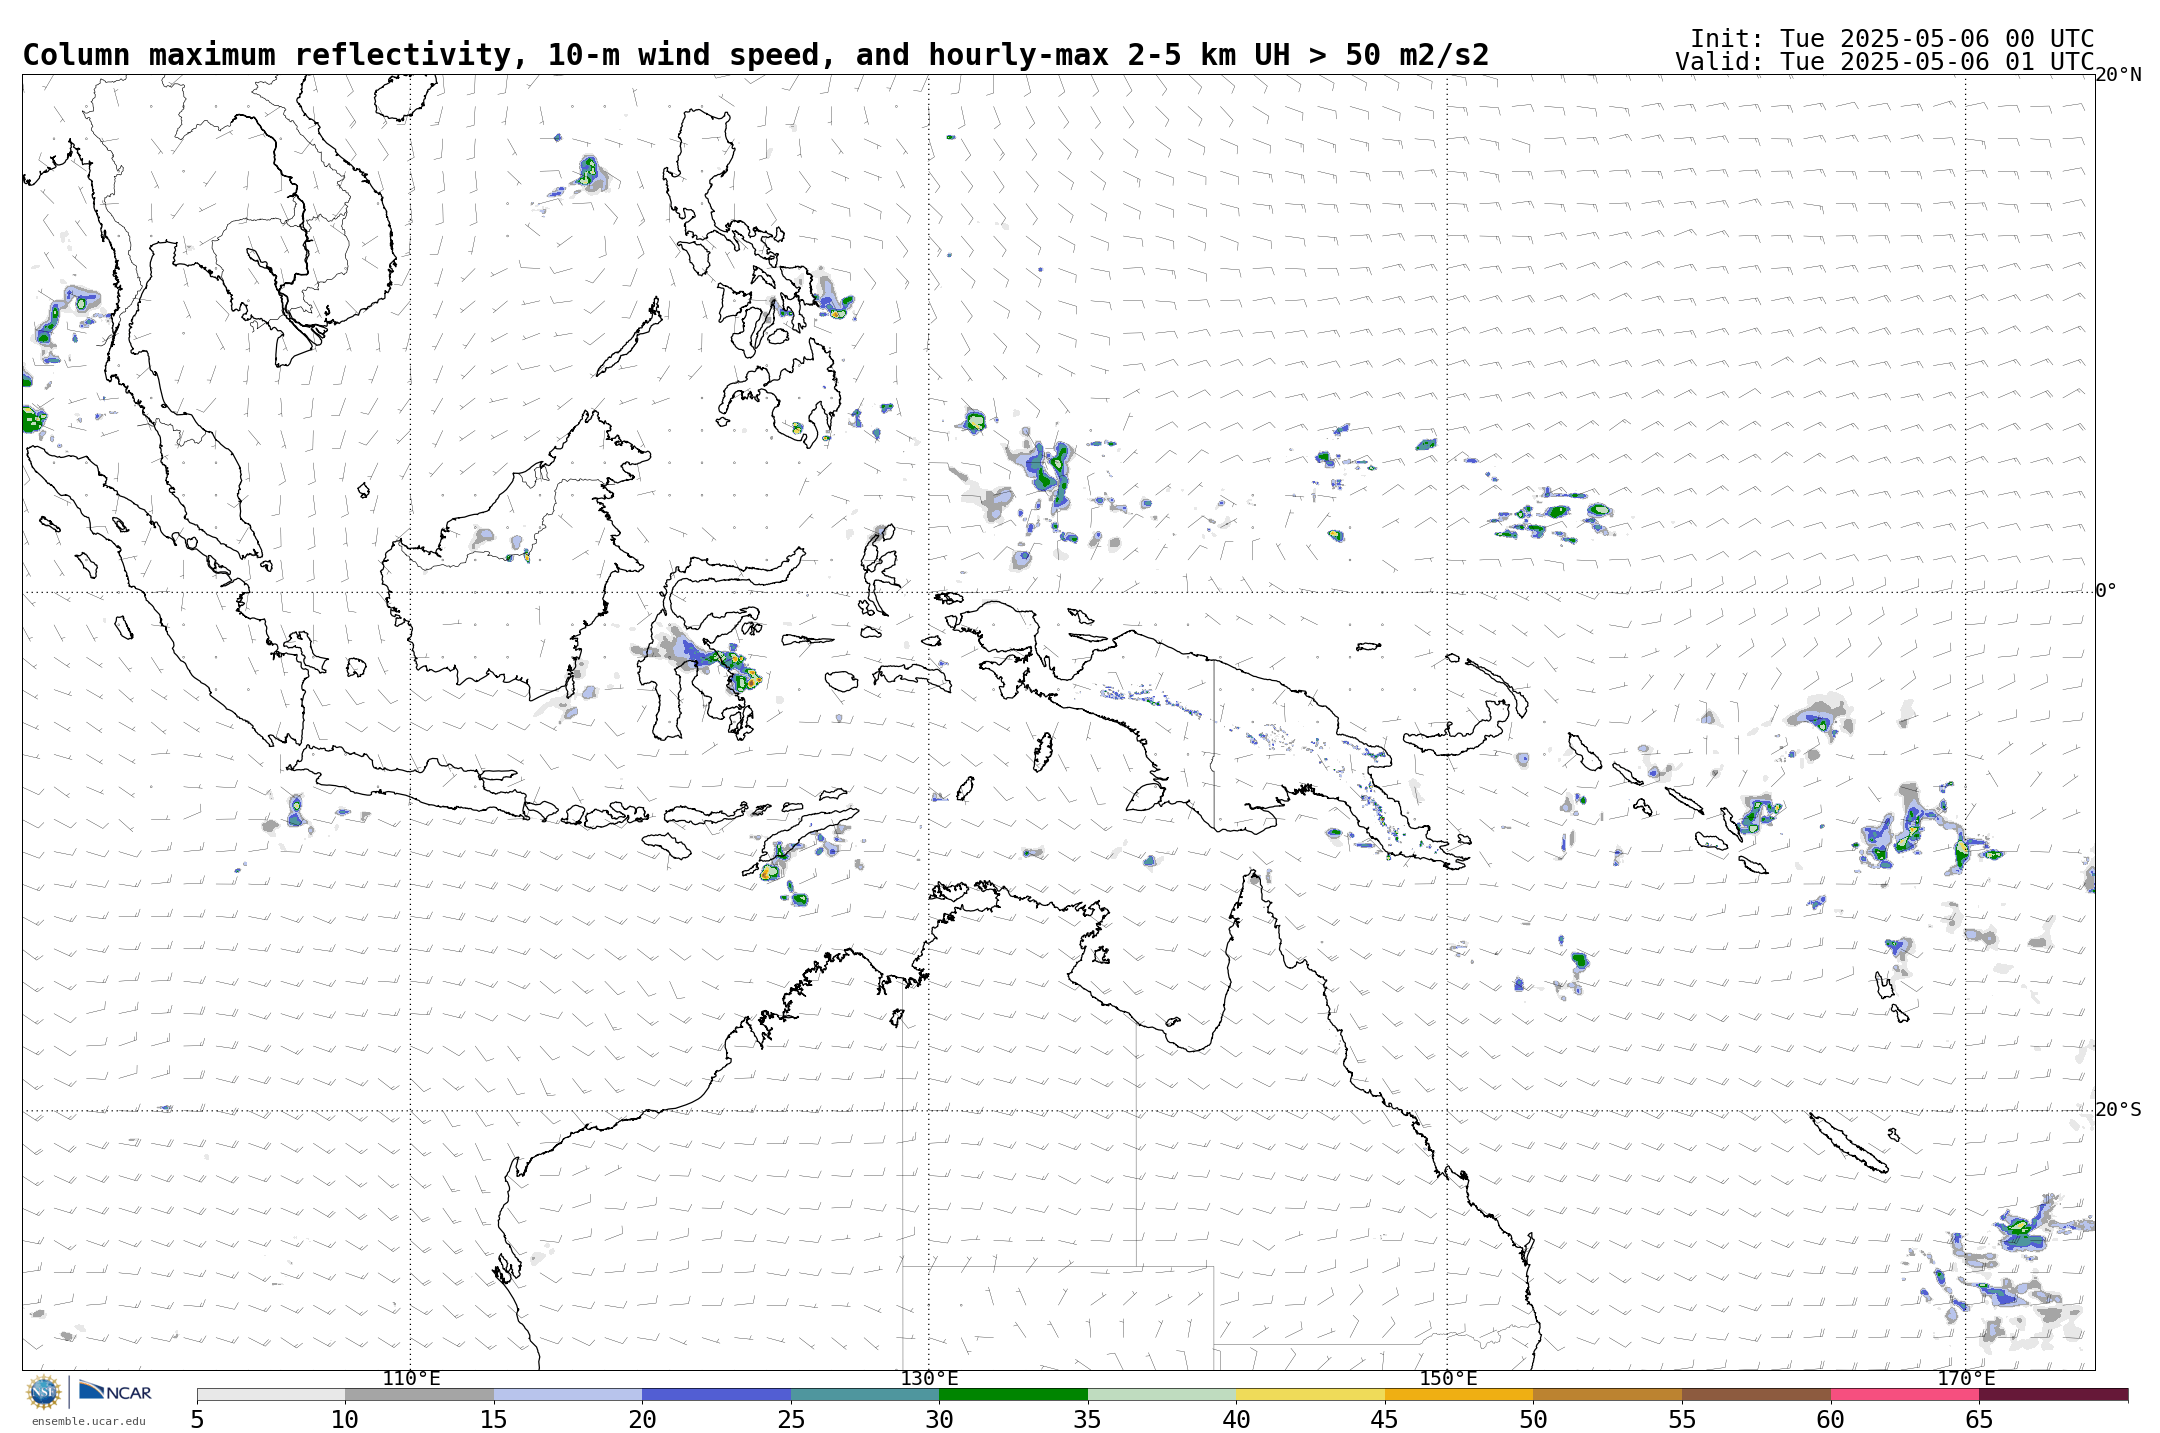Click the NCAR logo
Screen dimensions: 2160x1433
(115, 1391)
